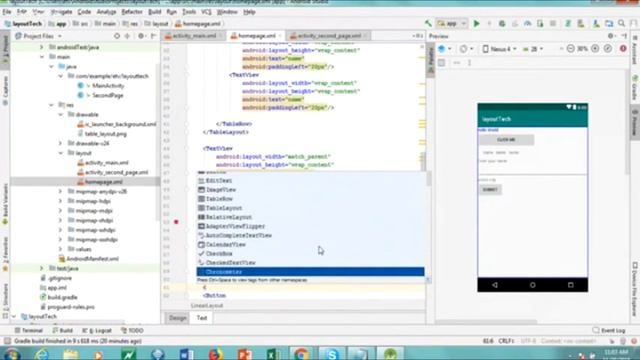Open Project panel gear settings
640x360 pixels.
point(141,36)
